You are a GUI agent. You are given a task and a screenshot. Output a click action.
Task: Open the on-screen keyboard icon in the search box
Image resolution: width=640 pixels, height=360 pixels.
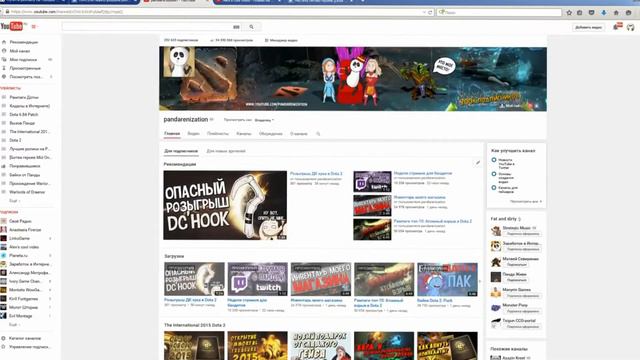click(x=236, y=27)
